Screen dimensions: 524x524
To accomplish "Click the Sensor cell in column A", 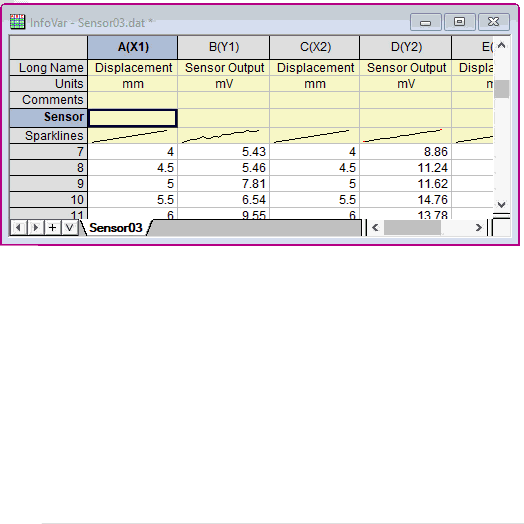I will [x=133, y=118].
